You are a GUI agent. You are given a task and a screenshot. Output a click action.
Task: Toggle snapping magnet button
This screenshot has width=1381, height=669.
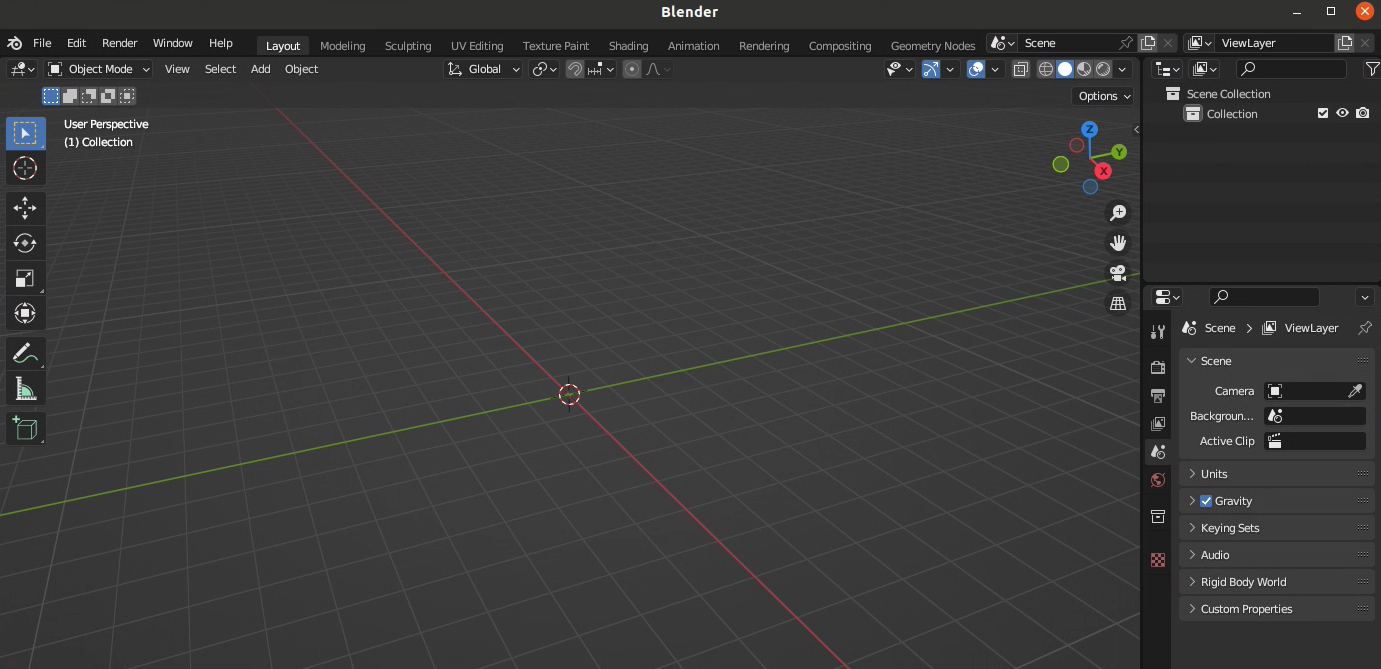pos(575,69)
